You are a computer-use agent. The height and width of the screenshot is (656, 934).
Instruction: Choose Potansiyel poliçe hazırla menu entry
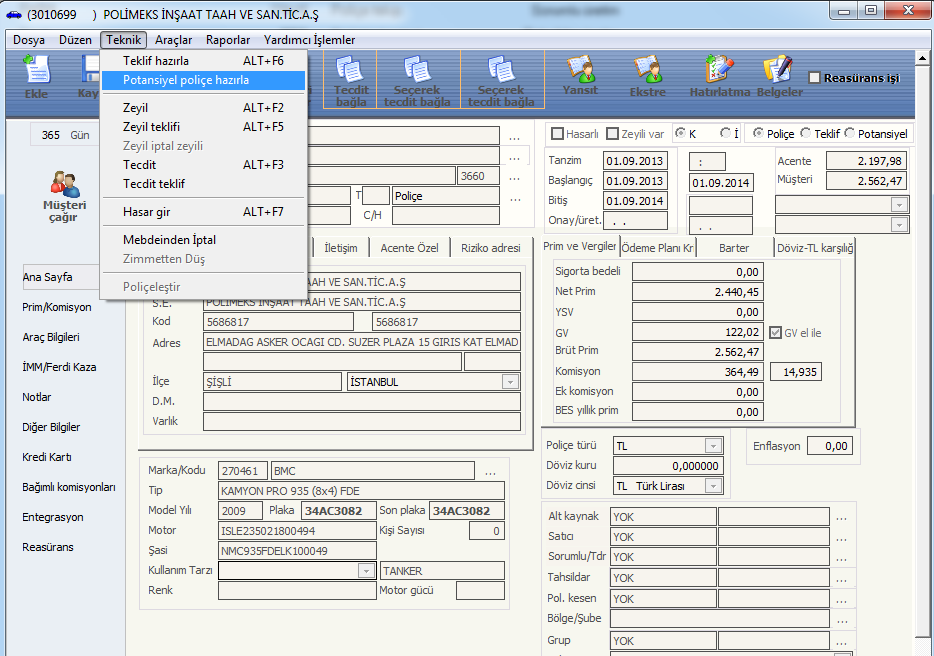186,80
